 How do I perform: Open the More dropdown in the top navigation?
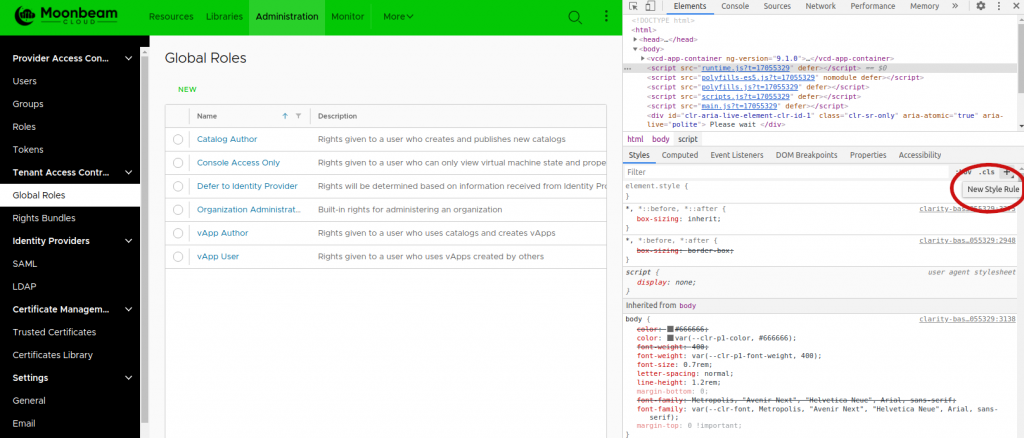[x=398, y=17]
